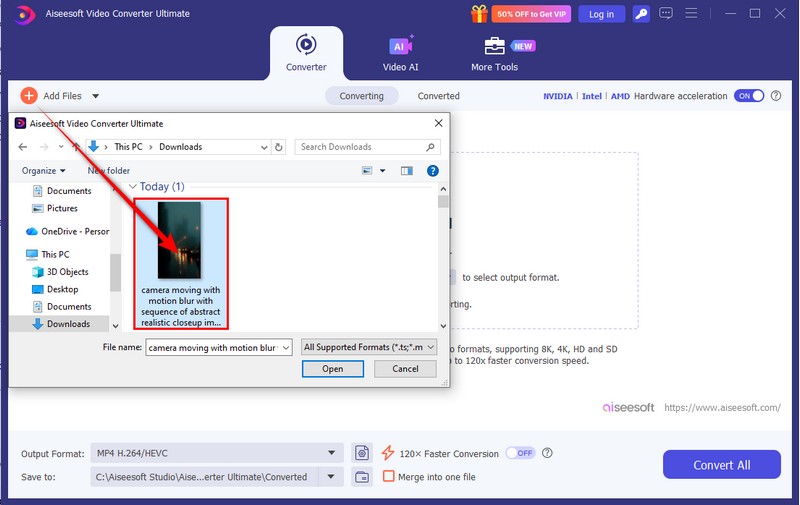
Task: Select OneDrive - Personal in navigation pane
Action: pos(75,232)
